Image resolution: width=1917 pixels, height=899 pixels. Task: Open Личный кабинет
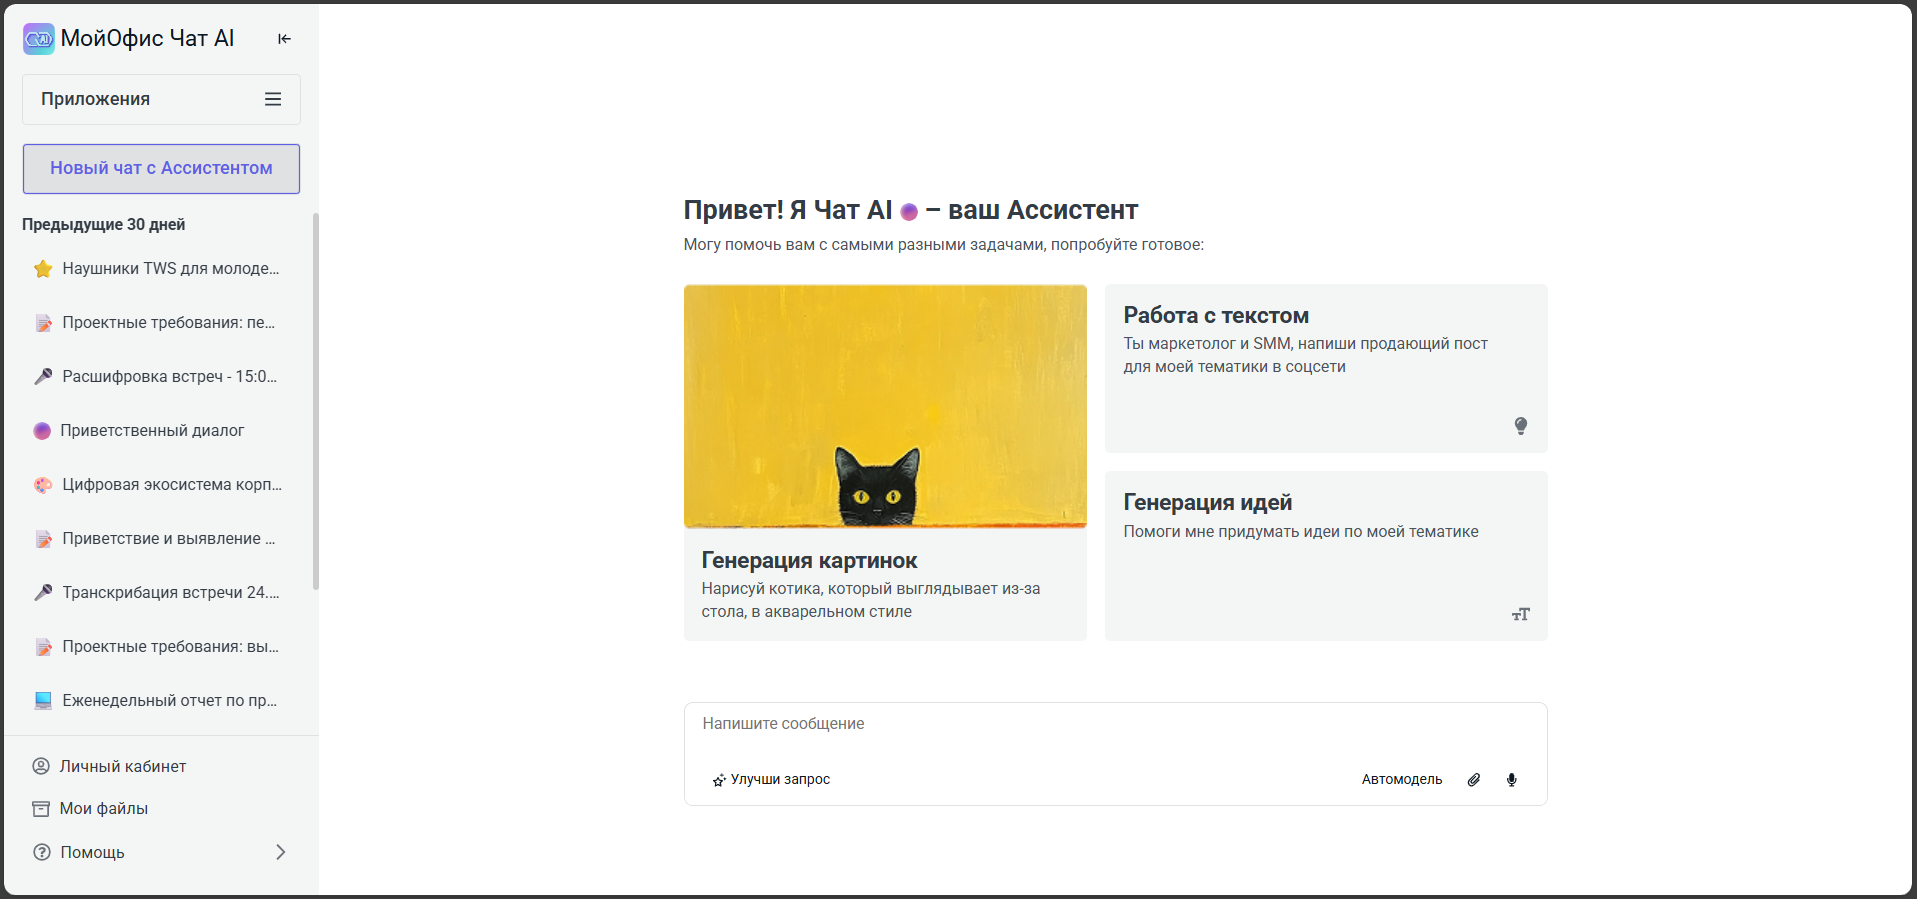[x=122, y=766]
